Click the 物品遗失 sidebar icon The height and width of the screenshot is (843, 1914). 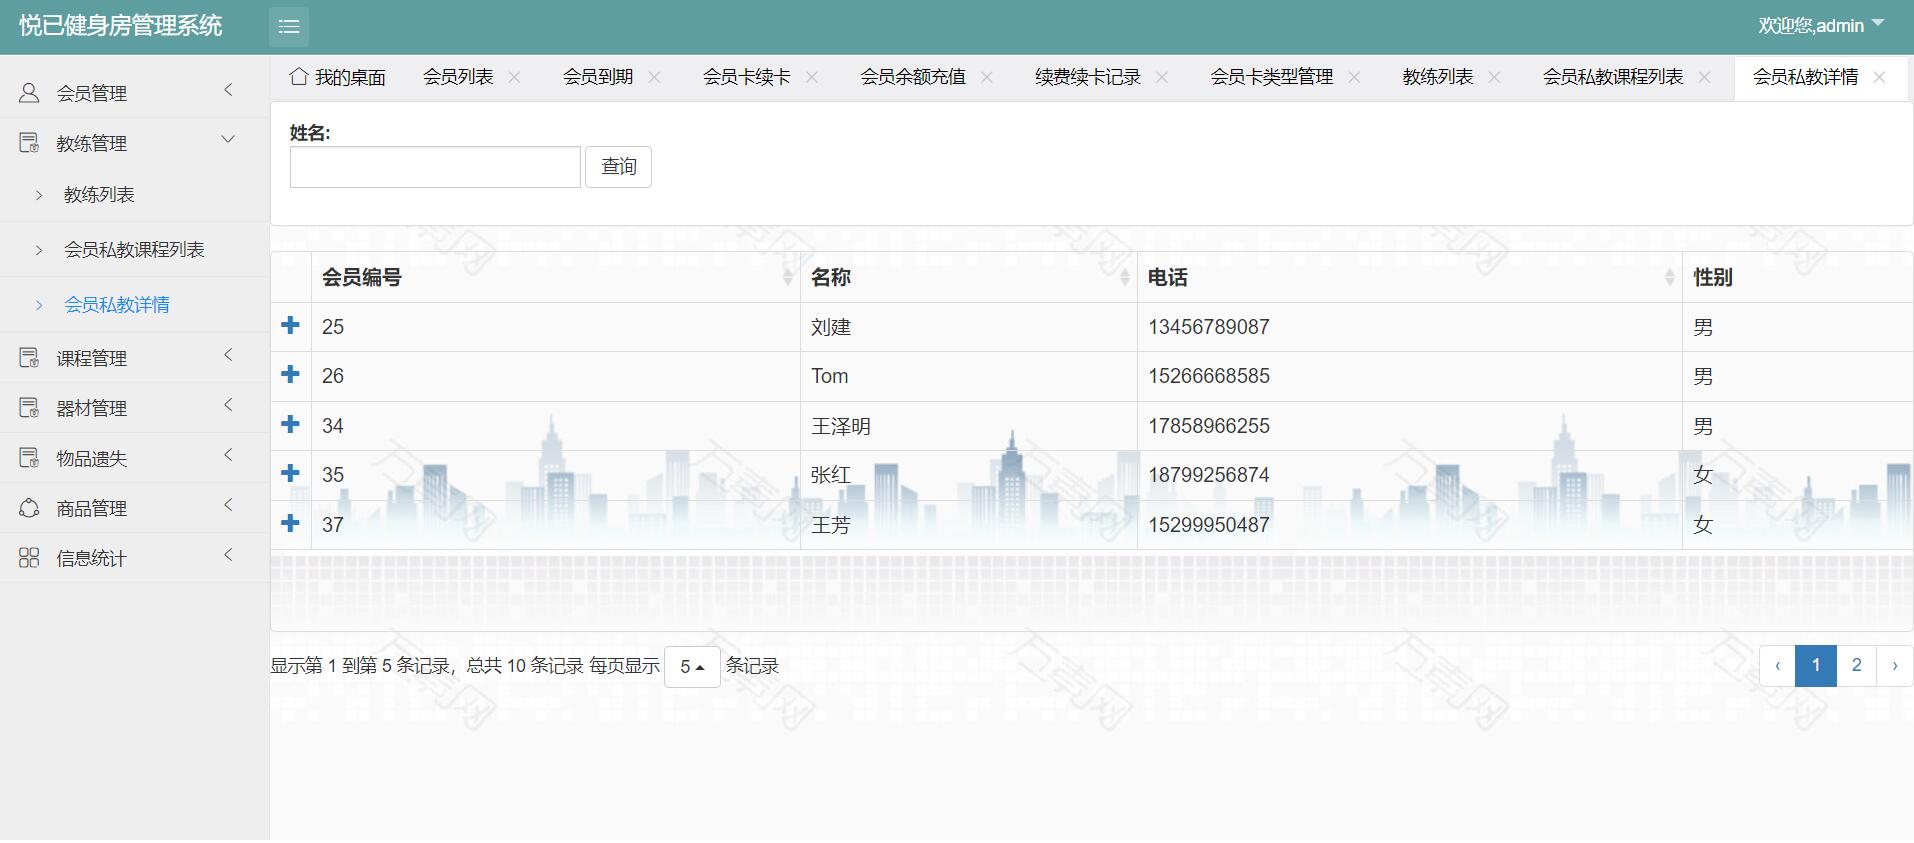[29, 458]
